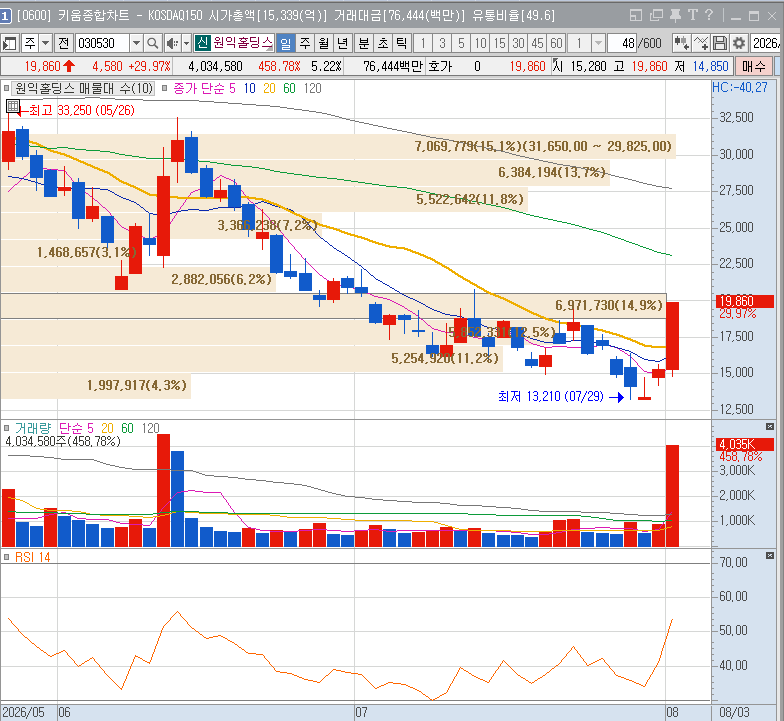The image size is (784, 721).
Task: Toggle the 원익홀딩스 매물대 수(10) legend marker
Action: (6, 88)
